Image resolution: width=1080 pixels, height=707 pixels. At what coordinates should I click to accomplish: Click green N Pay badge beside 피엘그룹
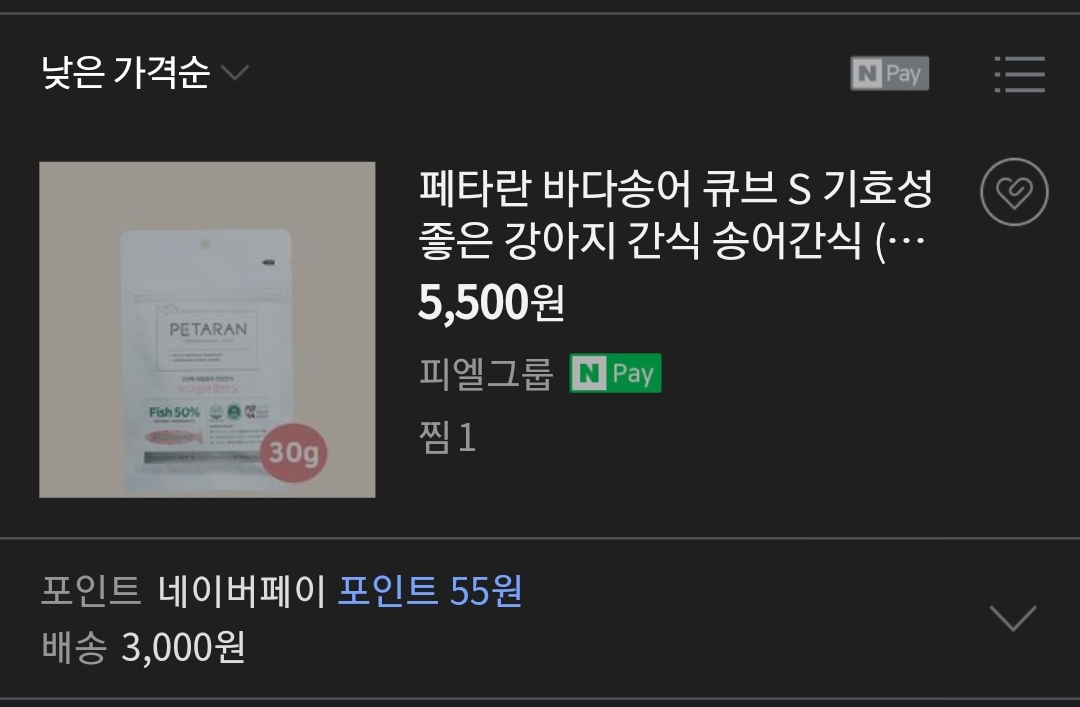point(615,373)
